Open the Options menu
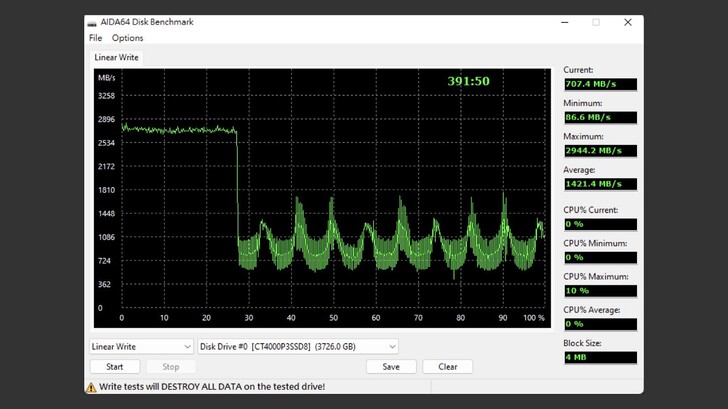The height and width of the screenshot is (409, 728). (127, 38)
